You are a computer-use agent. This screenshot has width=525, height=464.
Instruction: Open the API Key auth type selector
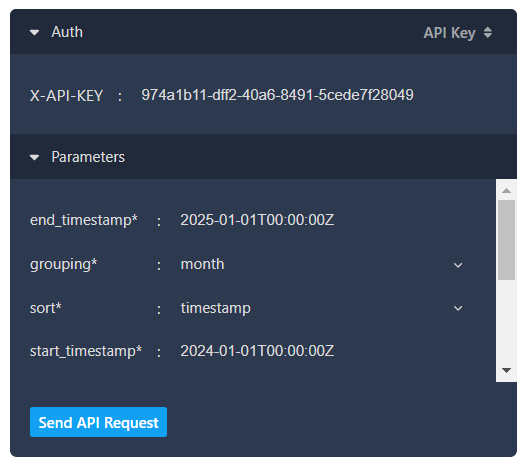click(457, 33)
